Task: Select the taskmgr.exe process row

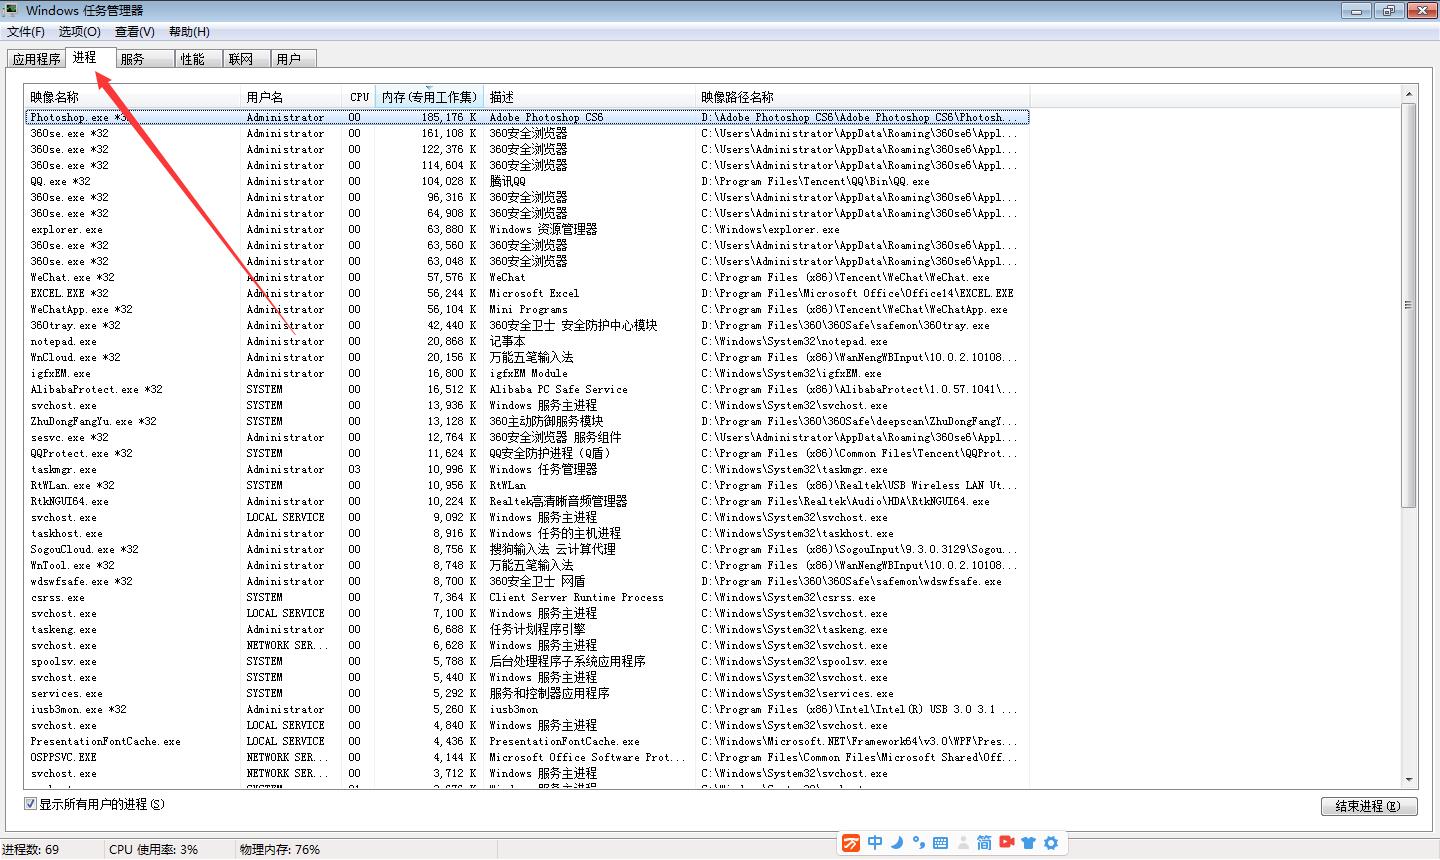Action: (x=527, y=469)
